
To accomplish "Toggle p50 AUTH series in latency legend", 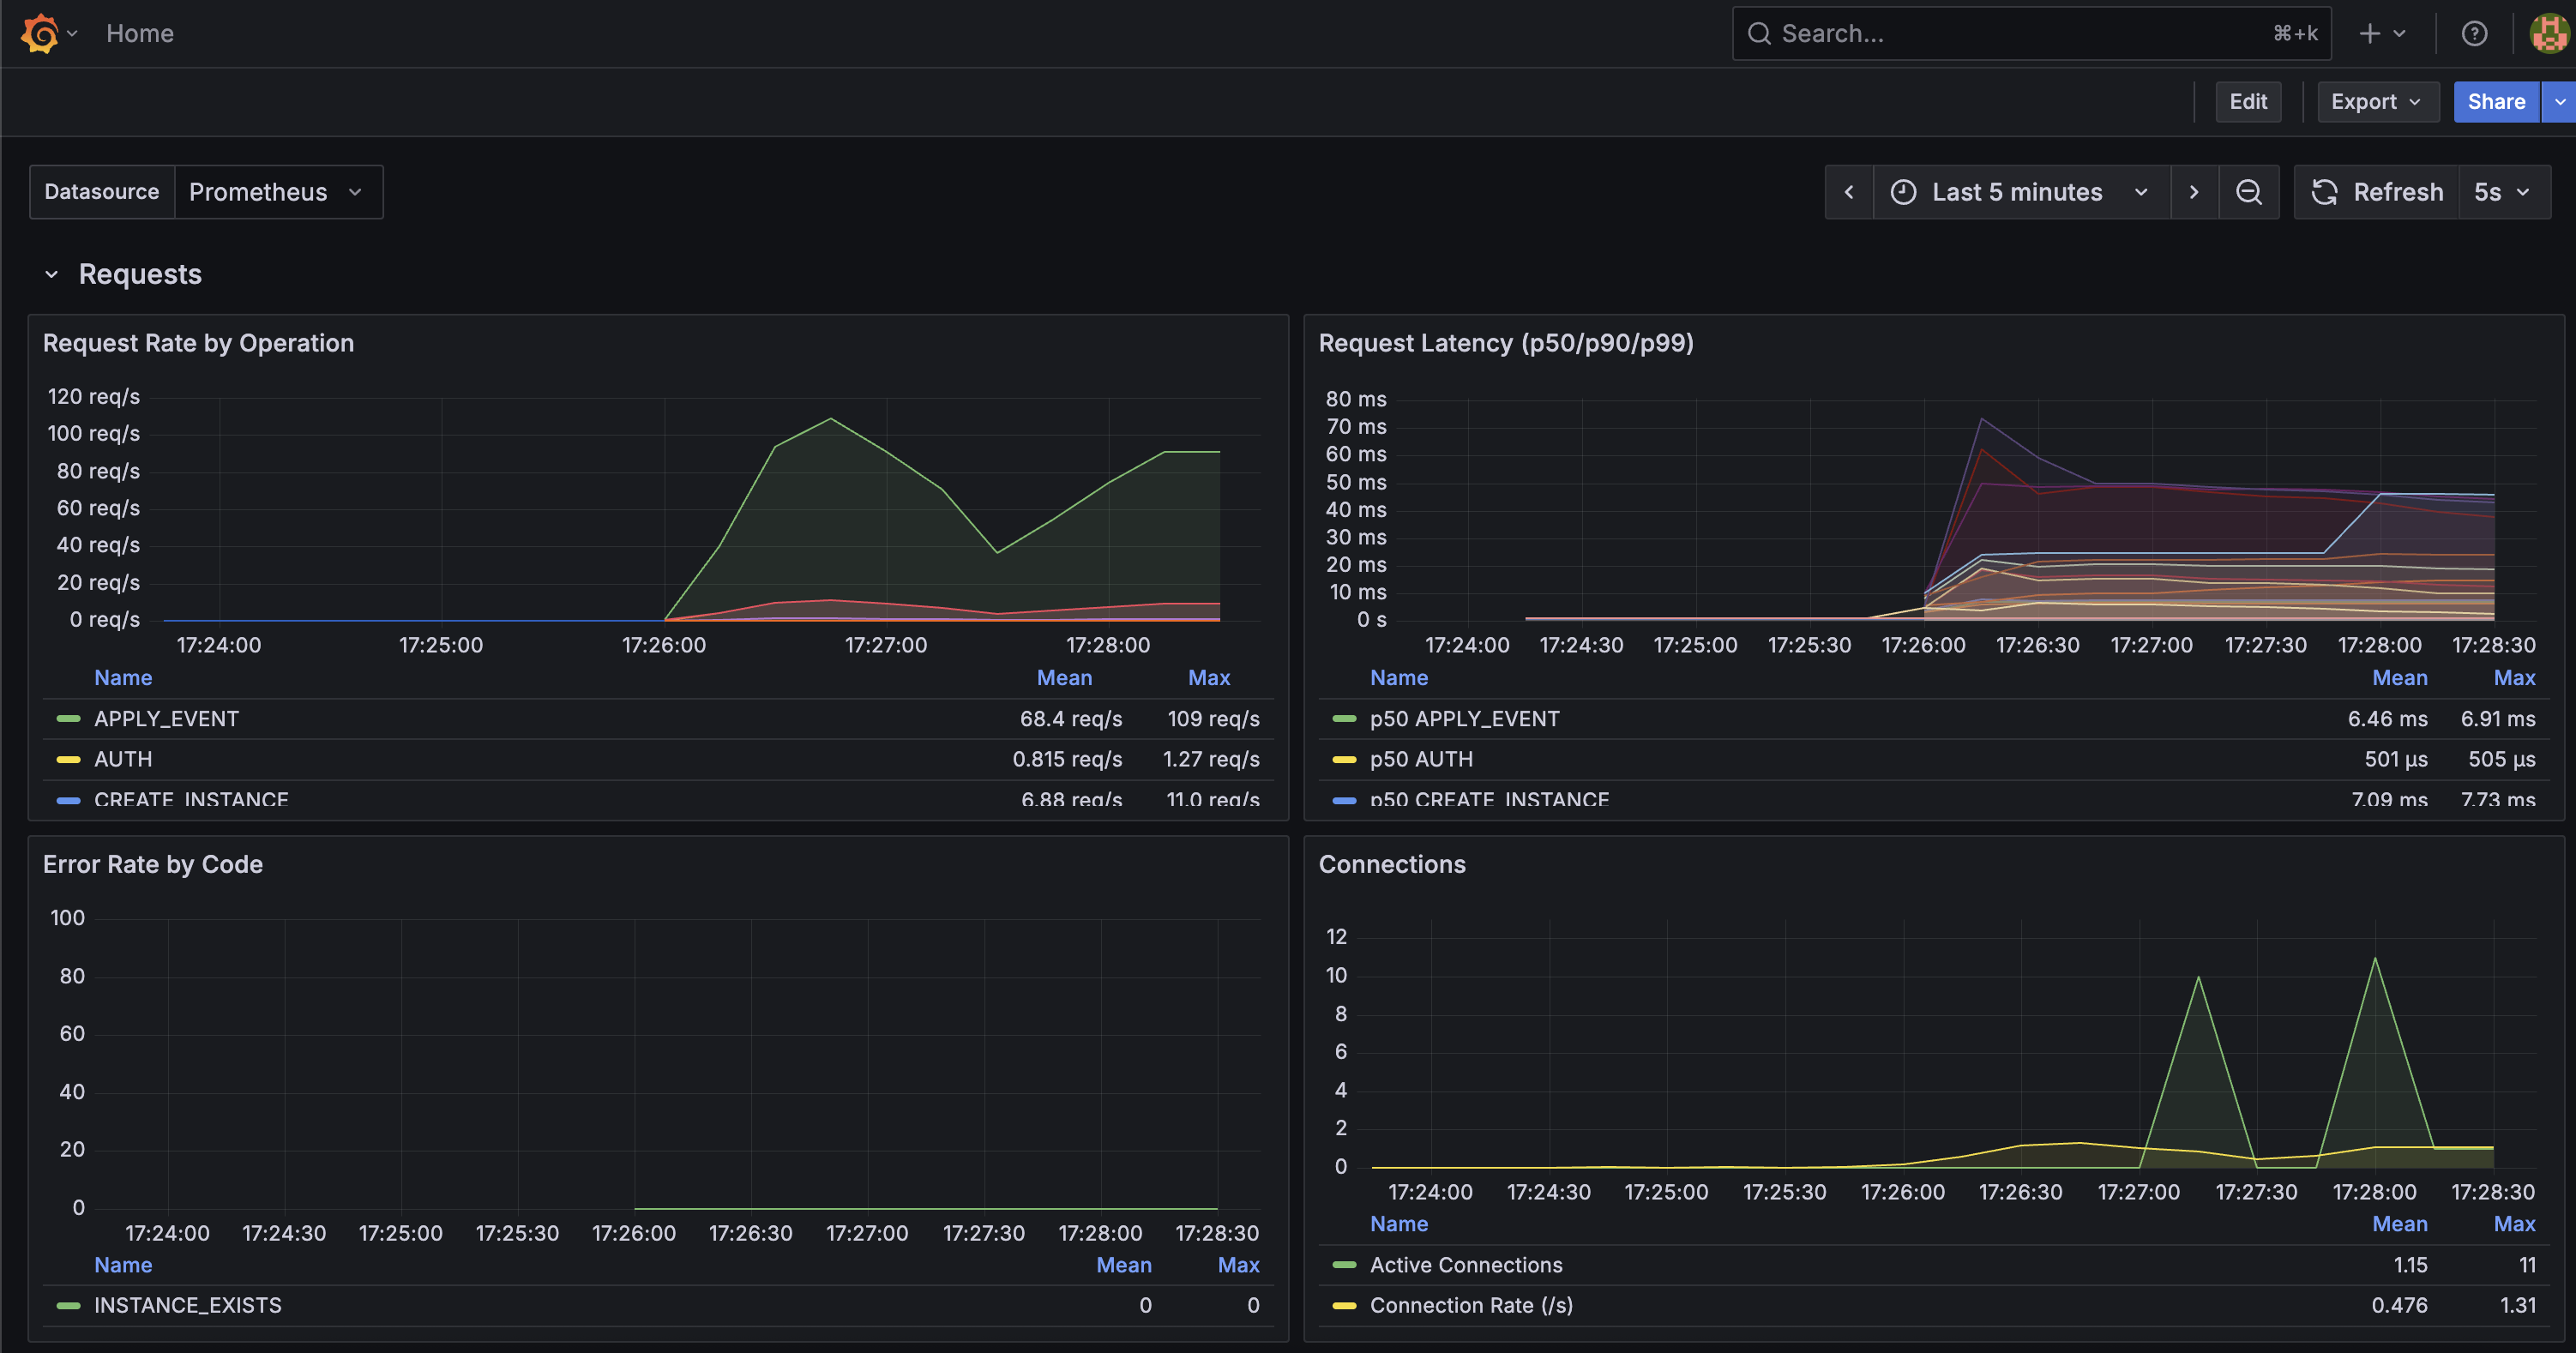I will point(1421,759).
